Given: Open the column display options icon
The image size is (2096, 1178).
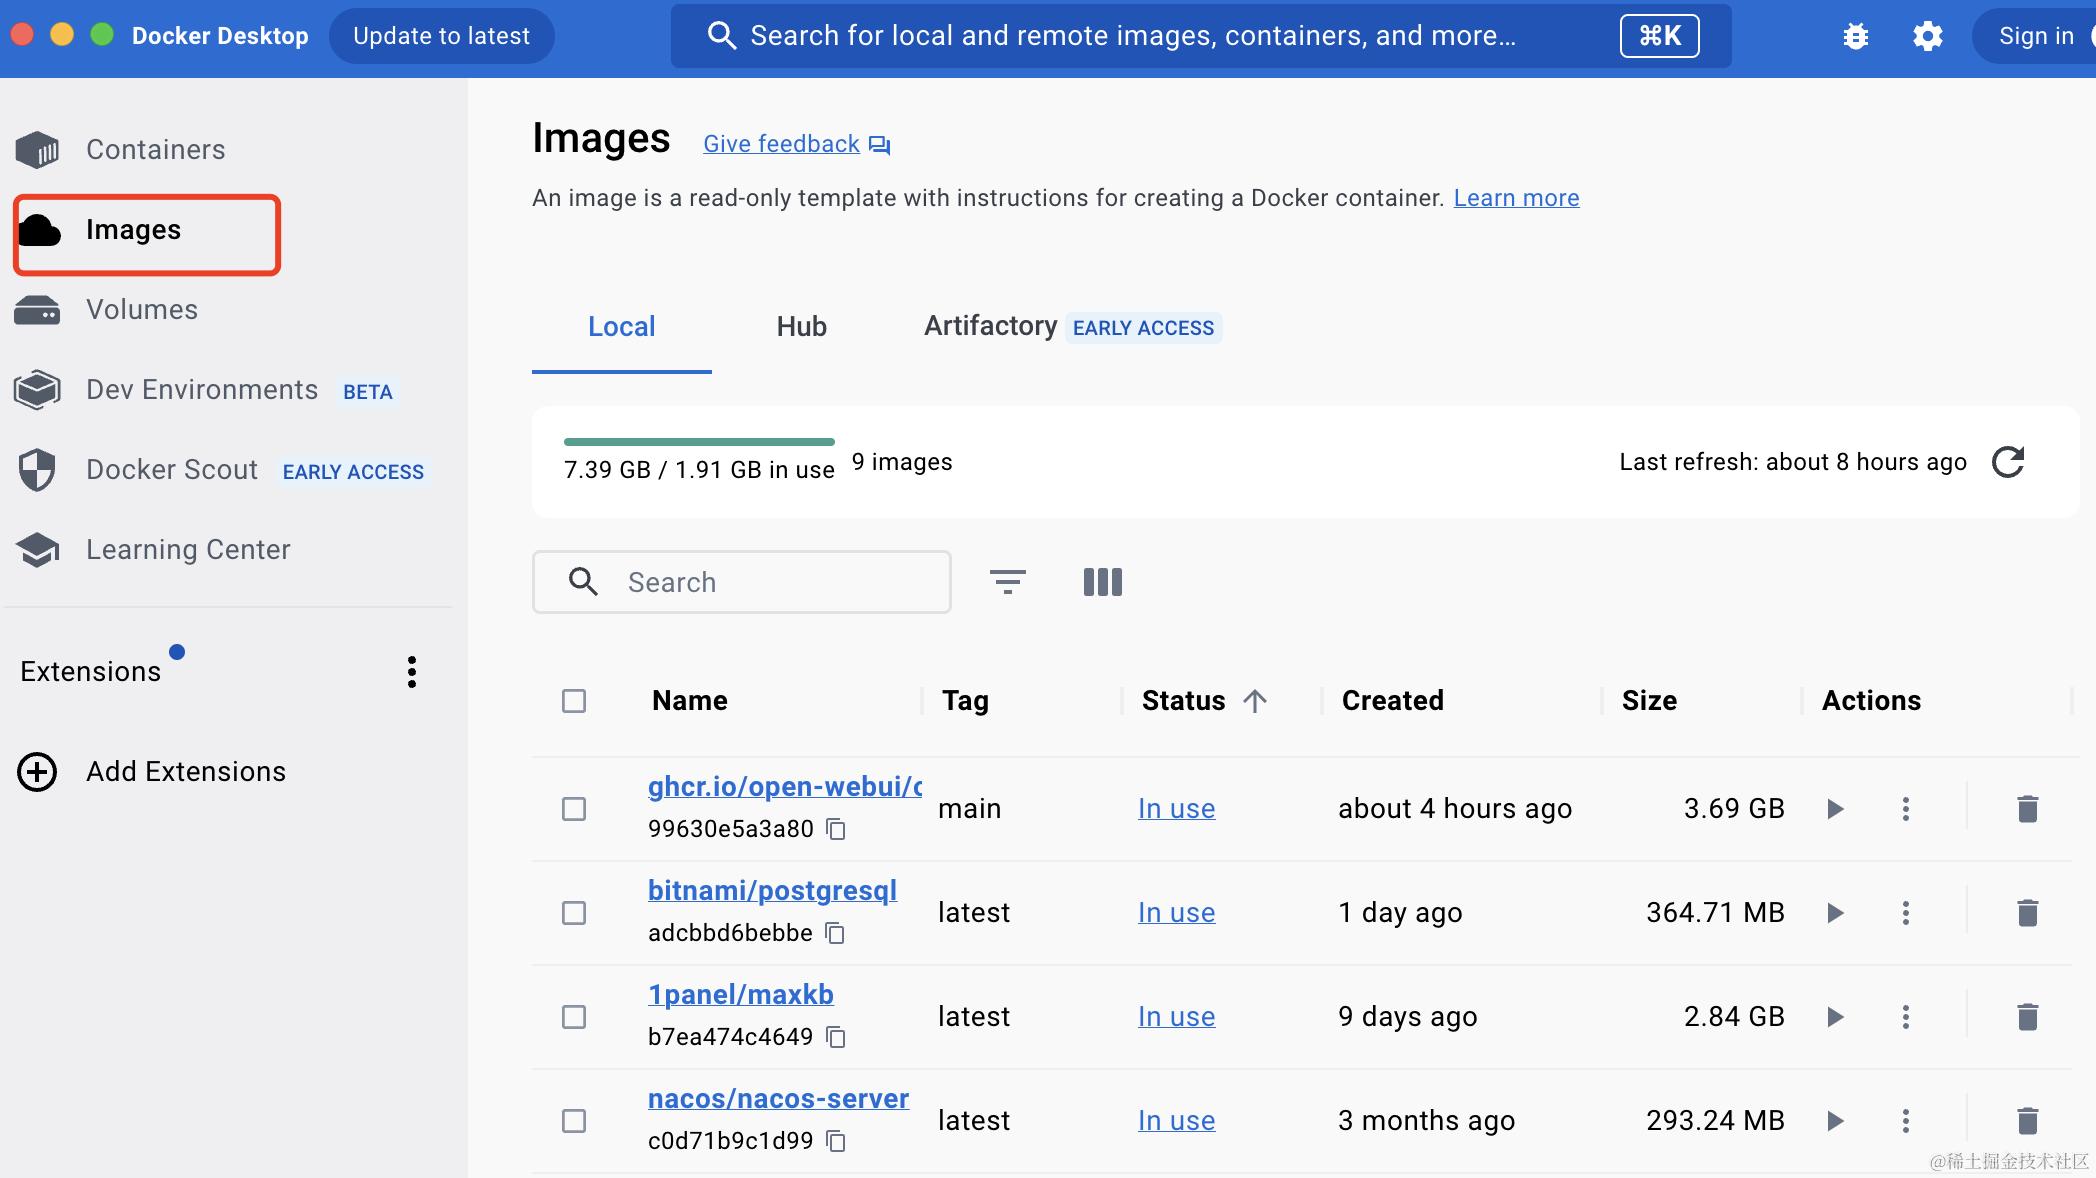Looking at the screenshot, I should [x=1102, y=582].
